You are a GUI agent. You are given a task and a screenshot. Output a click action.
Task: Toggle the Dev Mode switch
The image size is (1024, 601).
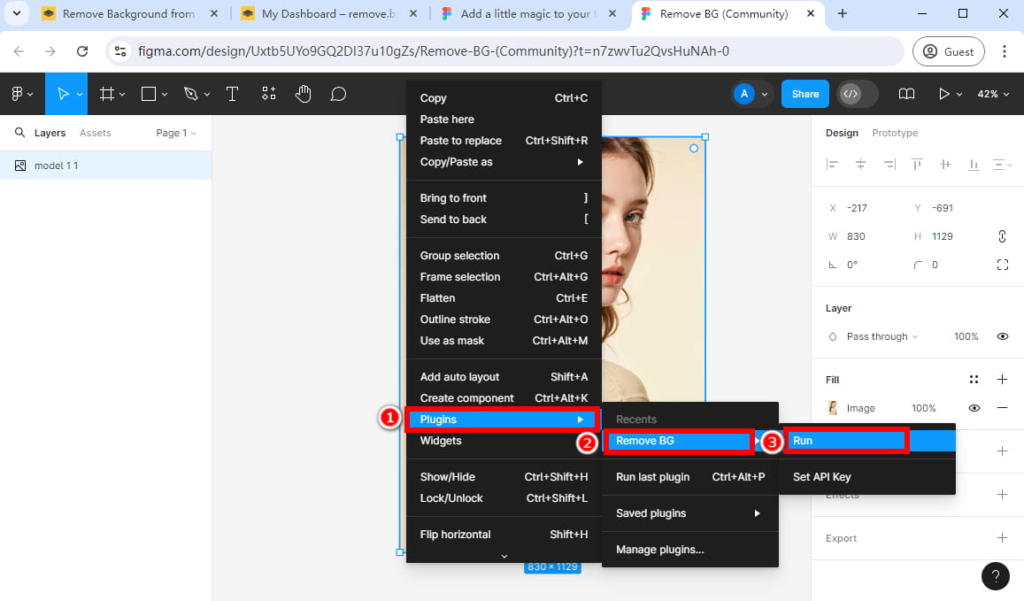(857, 93)
